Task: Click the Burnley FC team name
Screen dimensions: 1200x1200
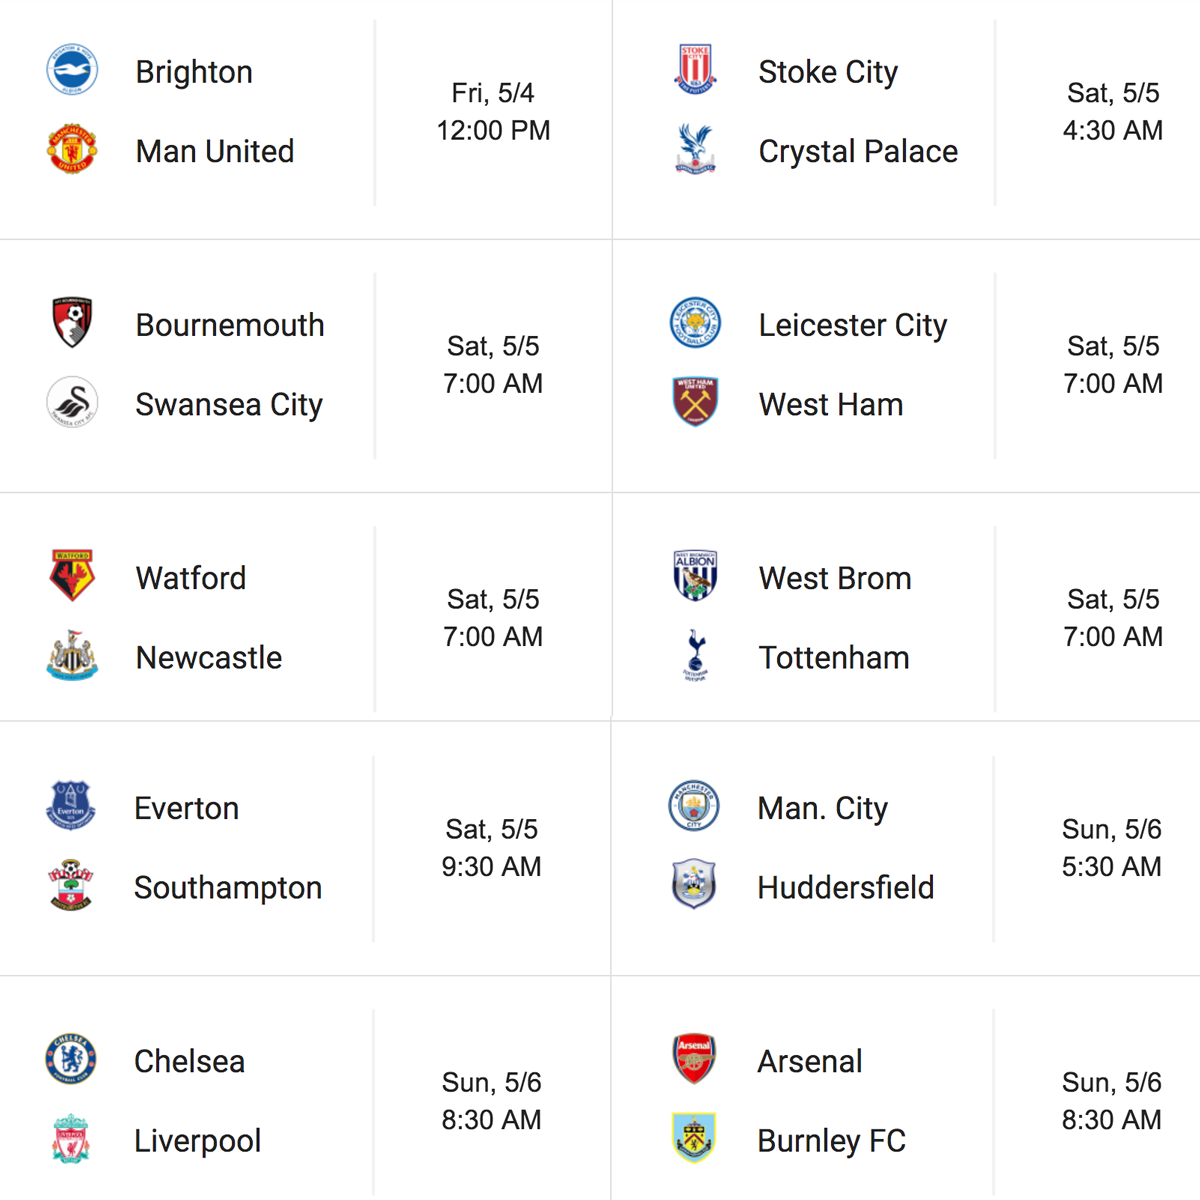Action: coord(832,1141)
